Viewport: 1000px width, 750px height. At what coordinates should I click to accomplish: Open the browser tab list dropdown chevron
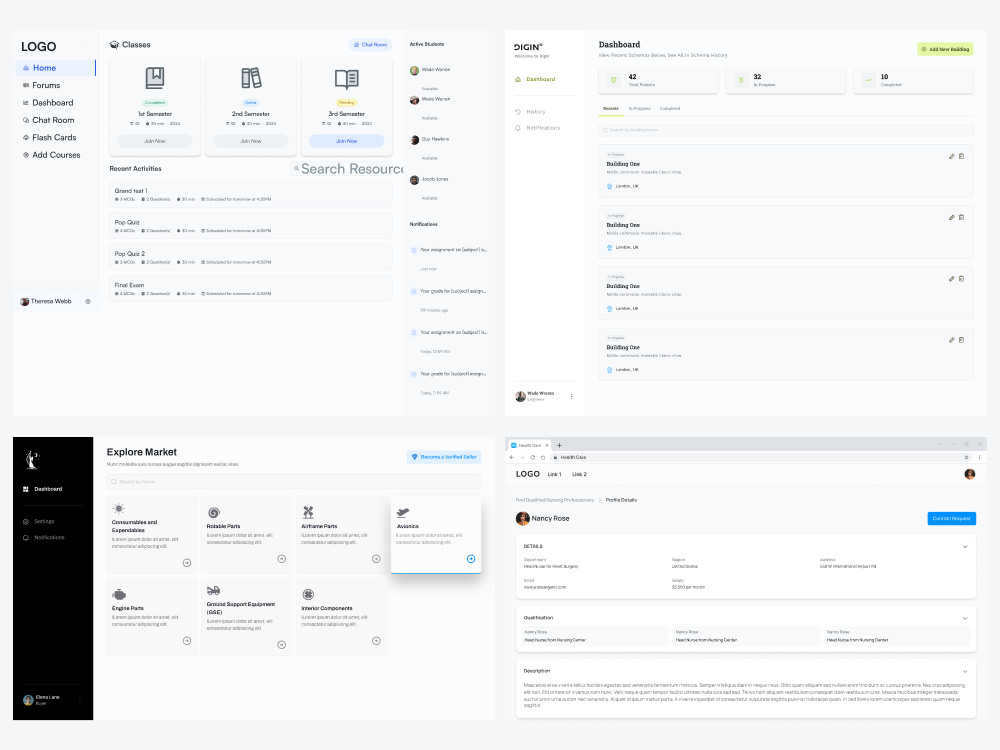(939, 445)
